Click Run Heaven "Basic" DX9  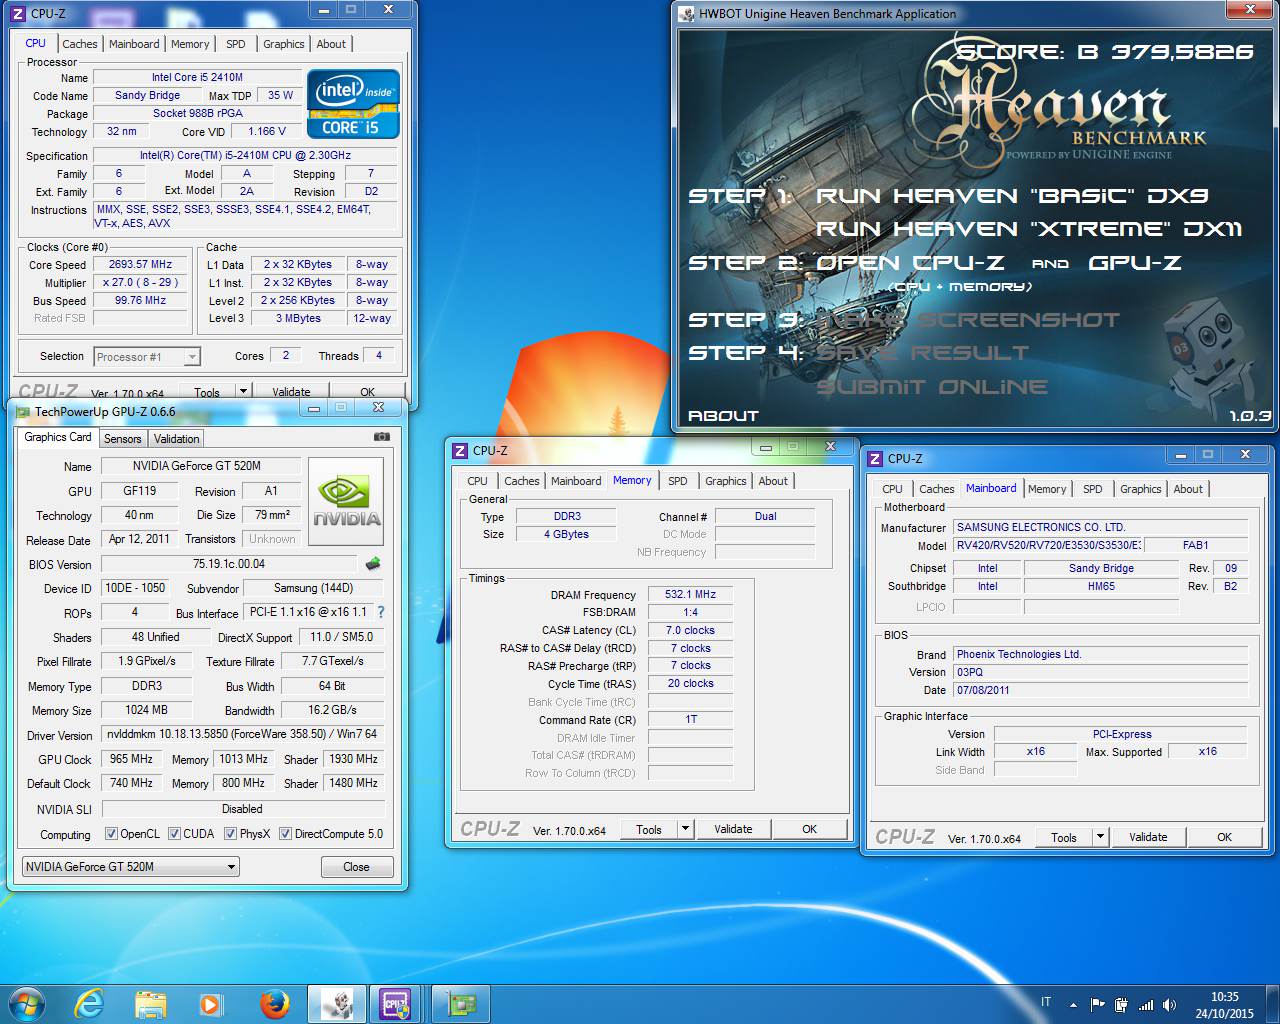[x=1012, y=195]
